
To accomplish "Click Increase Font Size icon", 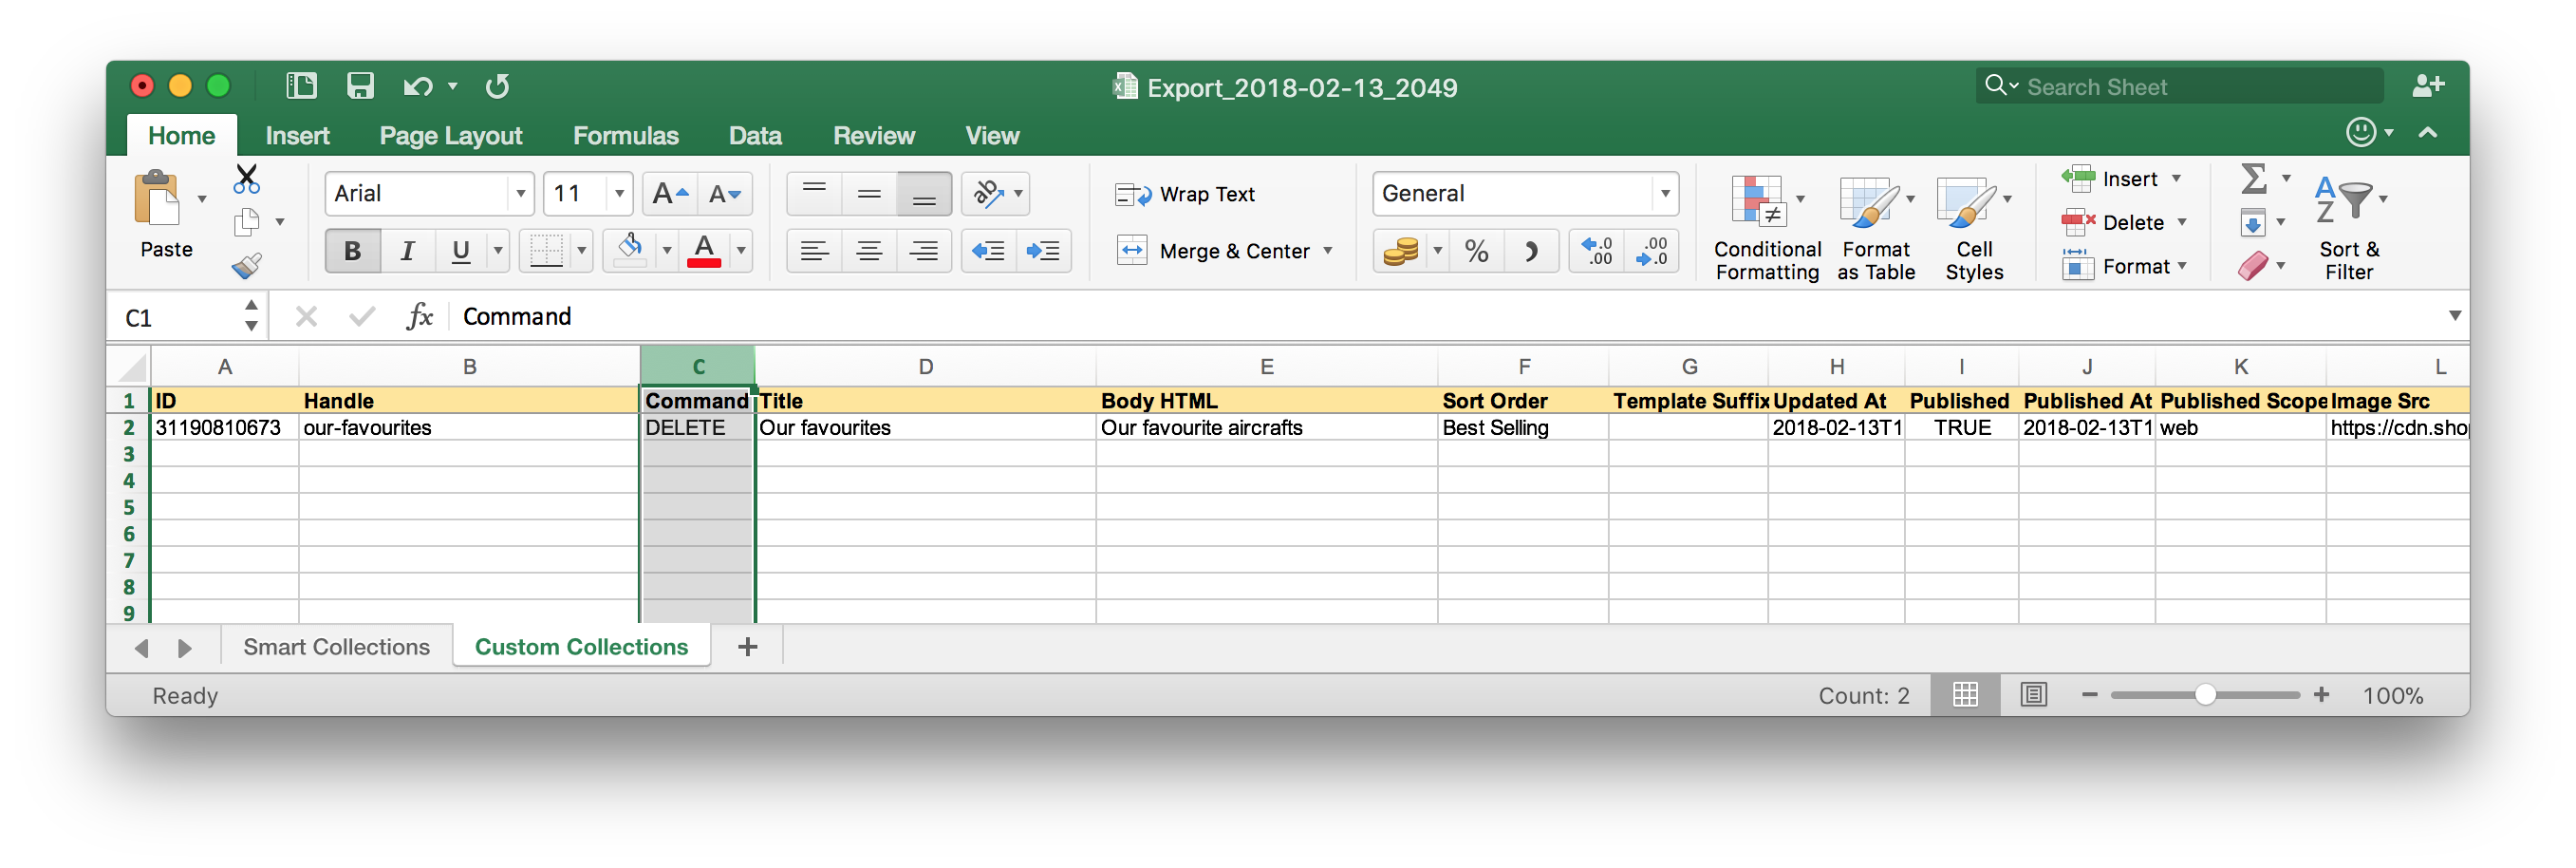I will pos(669,194).
